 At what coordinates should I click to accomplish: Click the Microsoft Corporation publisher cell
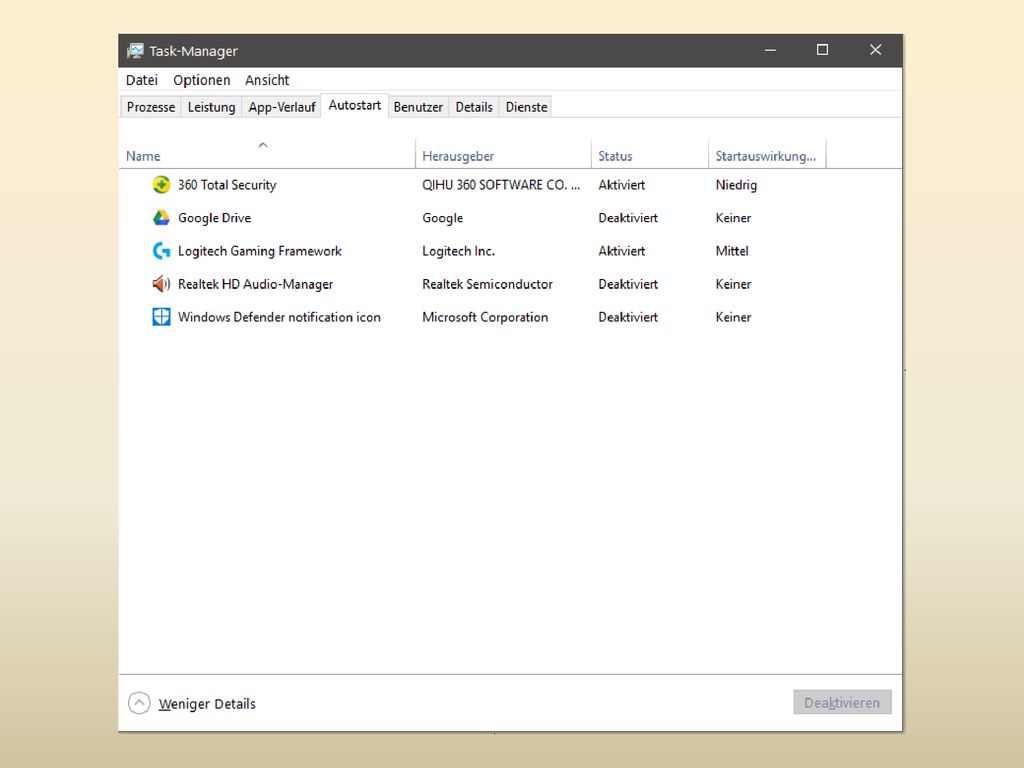coord(485,317)
